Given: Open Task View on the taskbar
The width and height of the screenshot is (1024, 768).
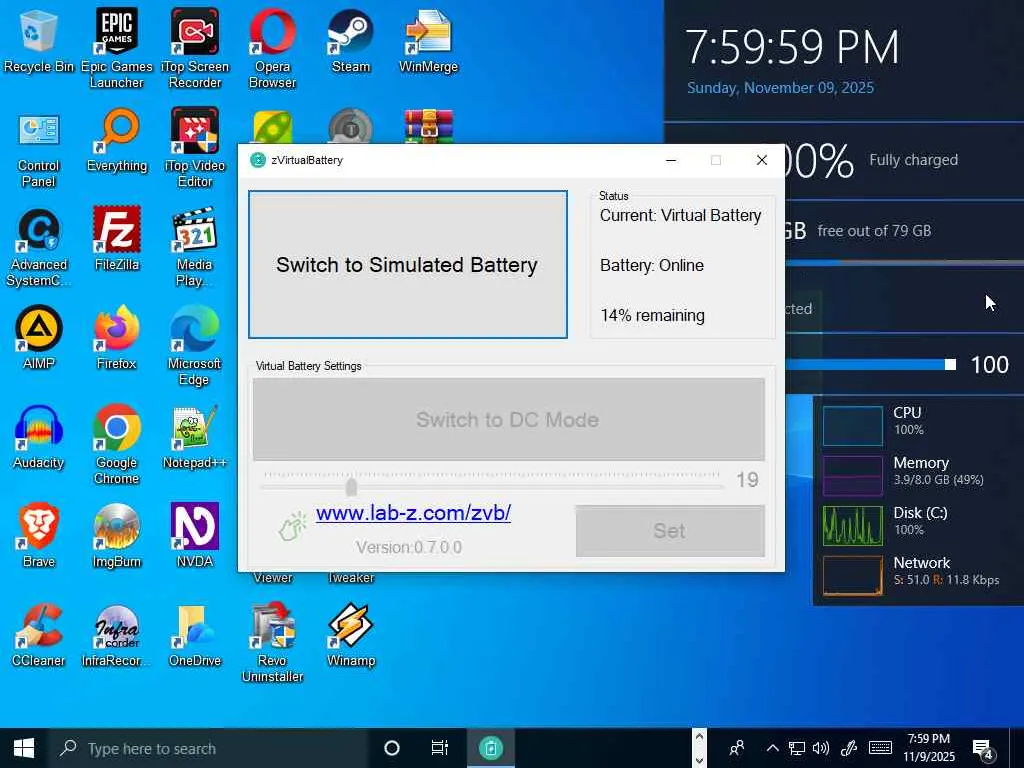Looking at the screenshot, I should pos(440,748).
